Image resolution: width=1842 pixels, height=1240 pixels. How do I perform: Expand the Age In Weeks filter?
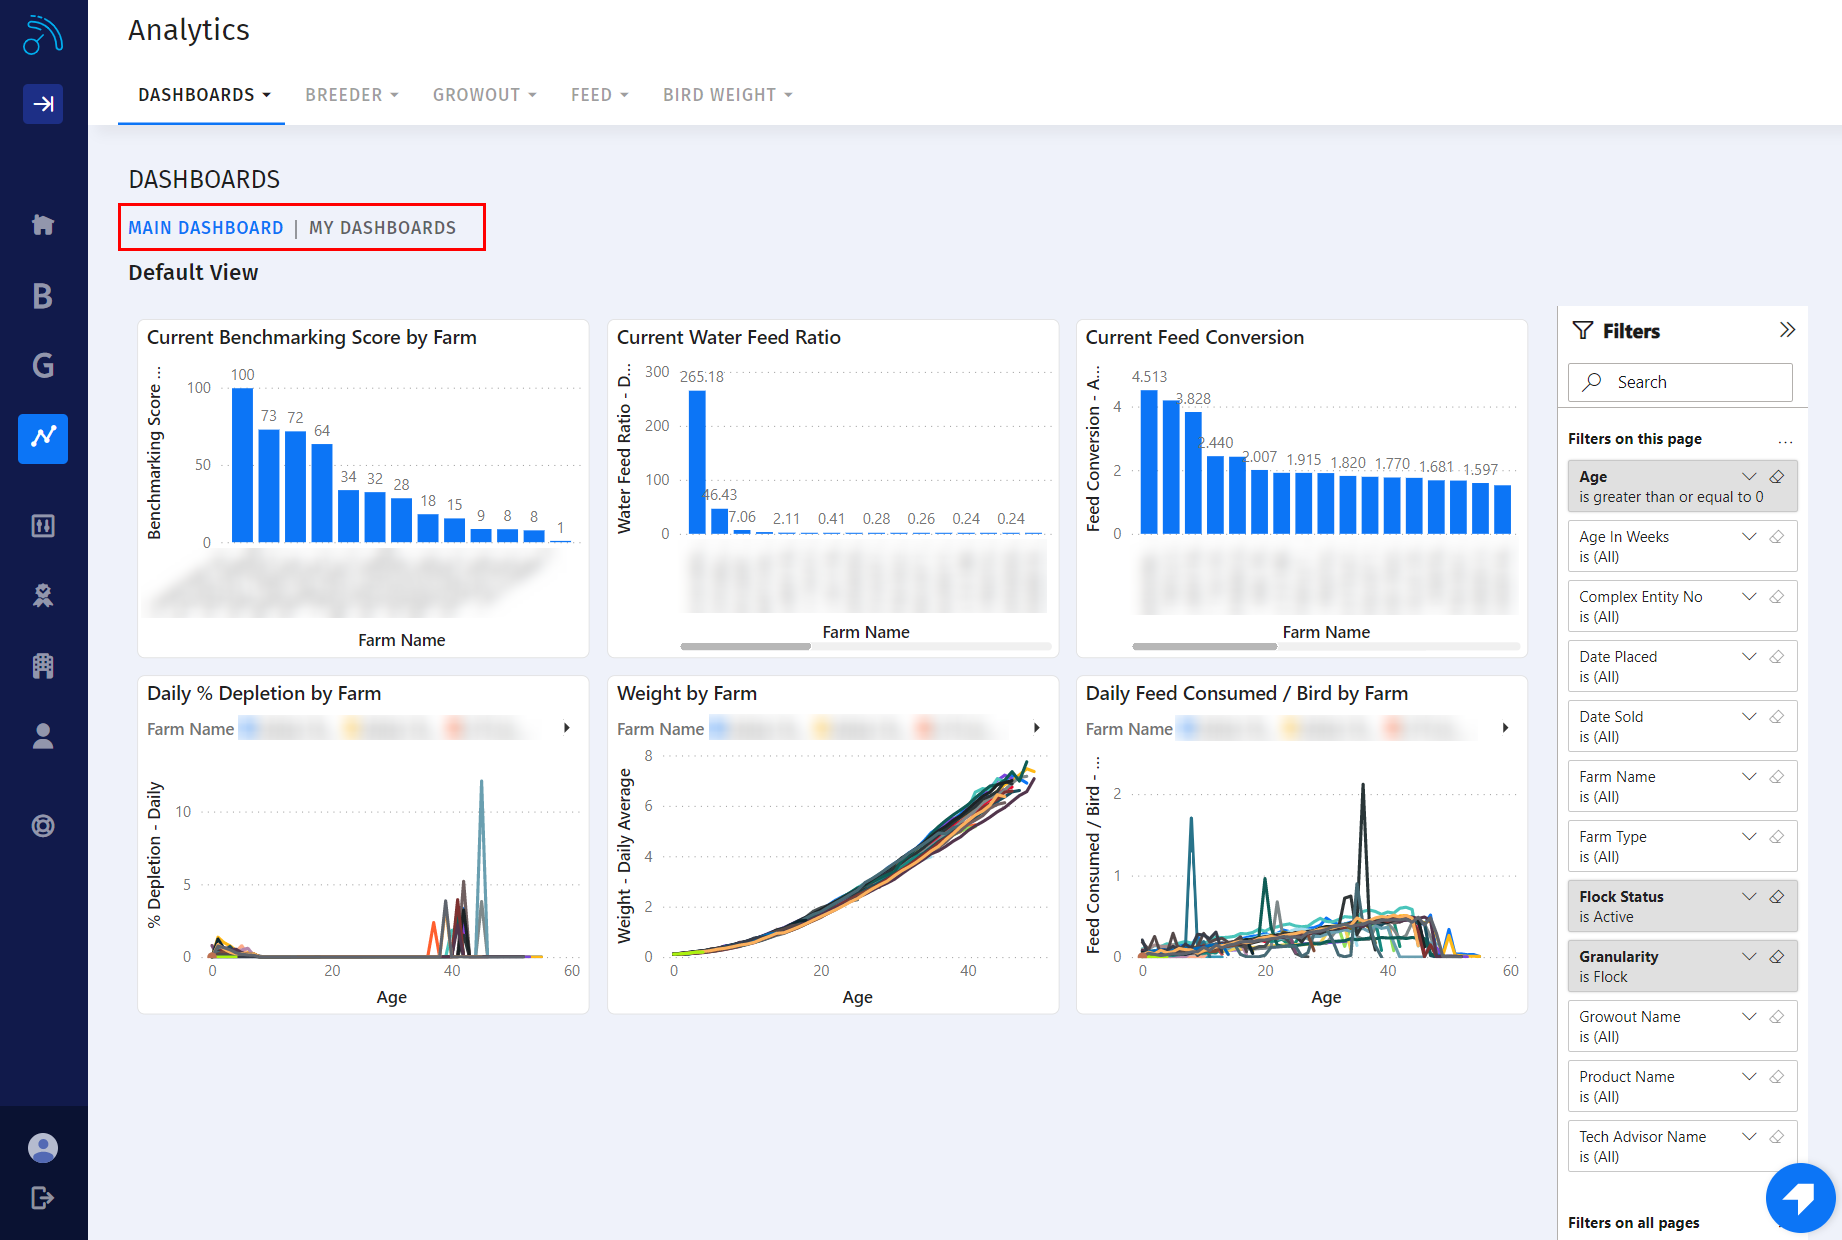coord(1749,537)
